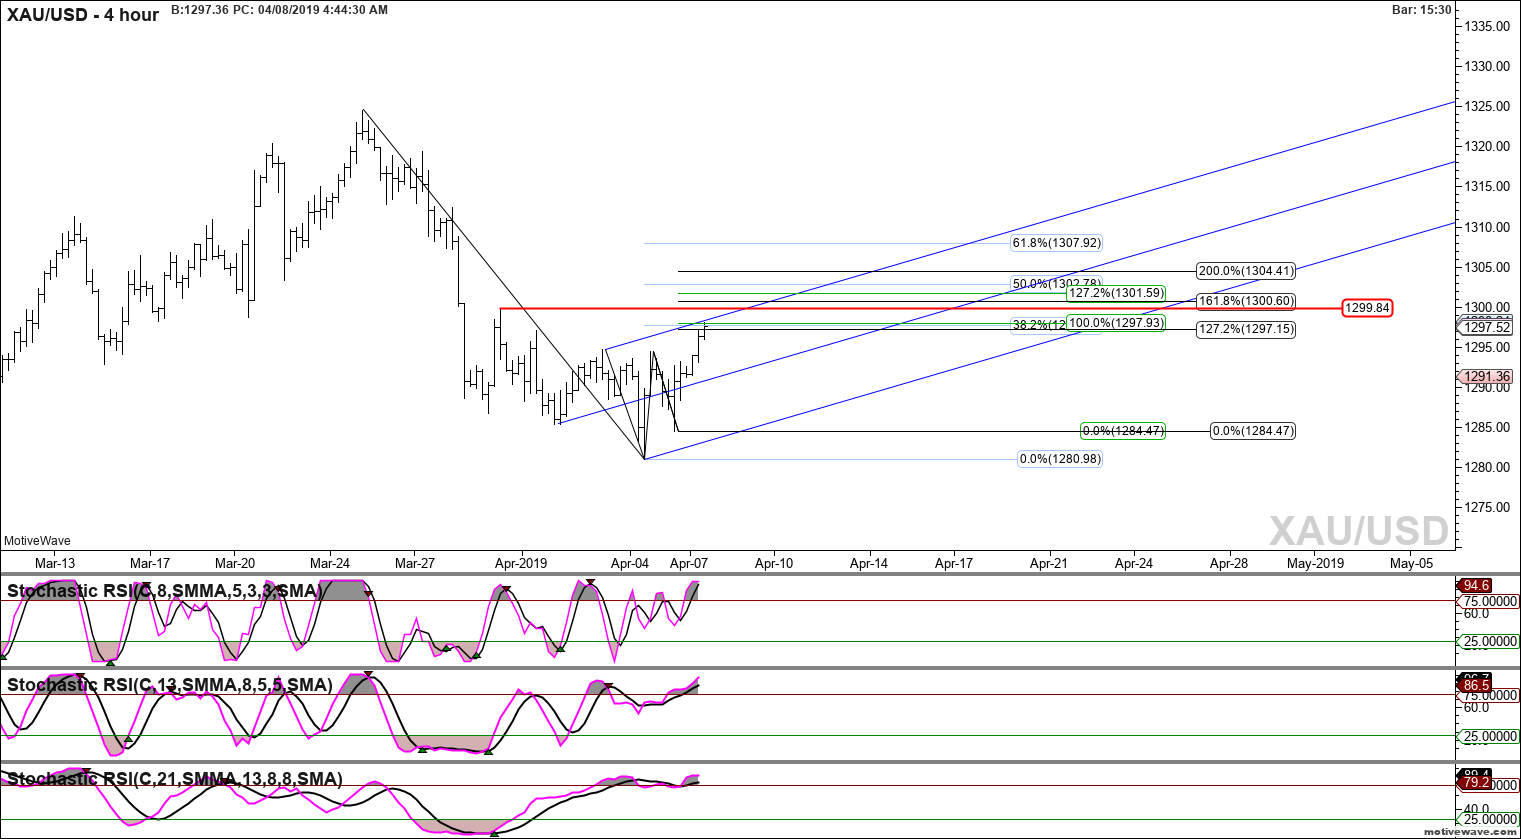Select the 94.6 value tag in first Stochastic panel

click(x=1476, y=585)
